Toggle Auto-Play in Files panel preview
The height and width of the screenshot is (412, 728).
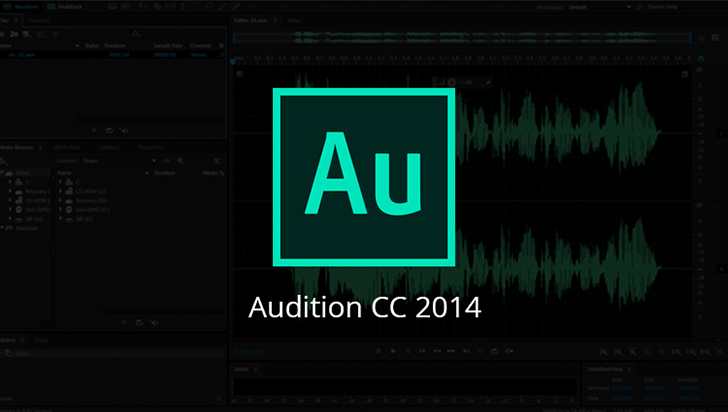pos(124,130)
